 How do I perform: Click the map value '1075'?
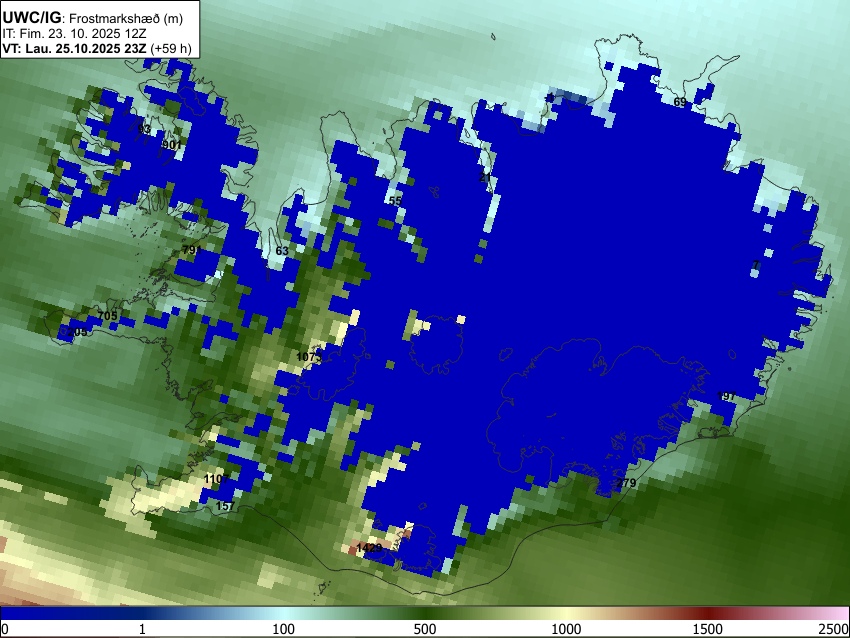(x=309, y=357)
